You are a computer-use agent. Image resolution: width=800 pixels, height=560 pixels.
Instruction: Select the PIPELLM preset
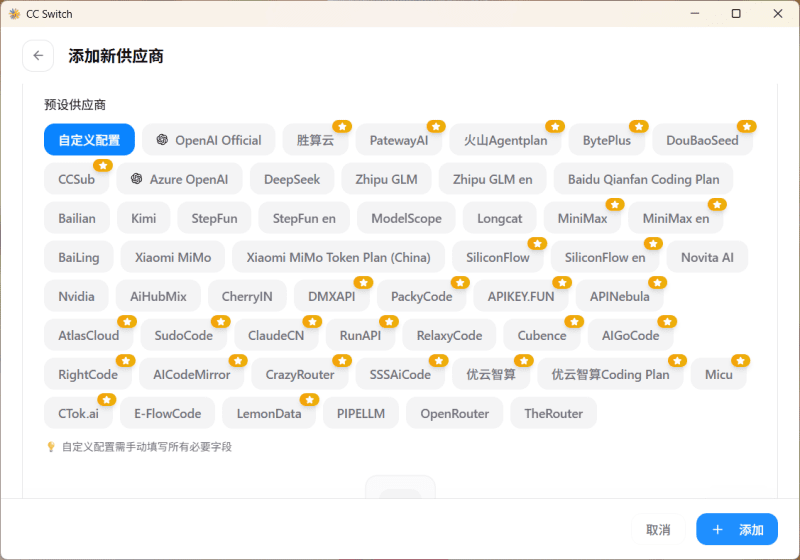point(361,414)
